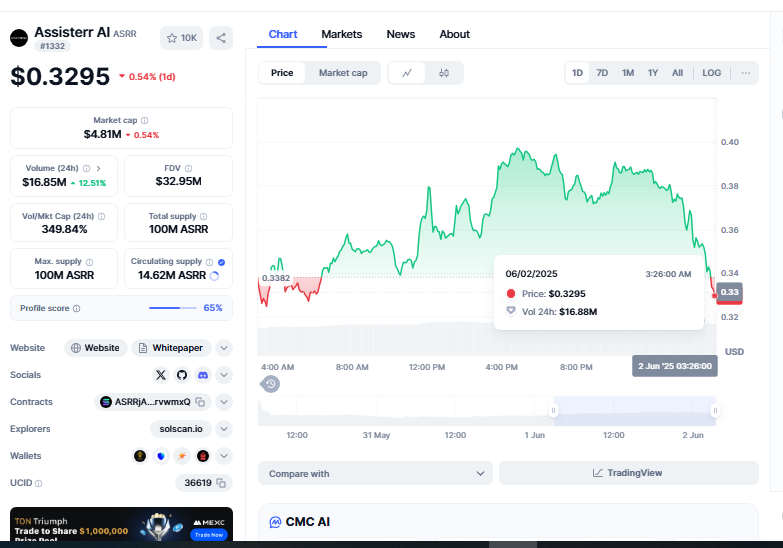Click the Profile score progress bar
Image resolution: width=783 pixels, height=548 pixels.
click(x=173, y=308)
